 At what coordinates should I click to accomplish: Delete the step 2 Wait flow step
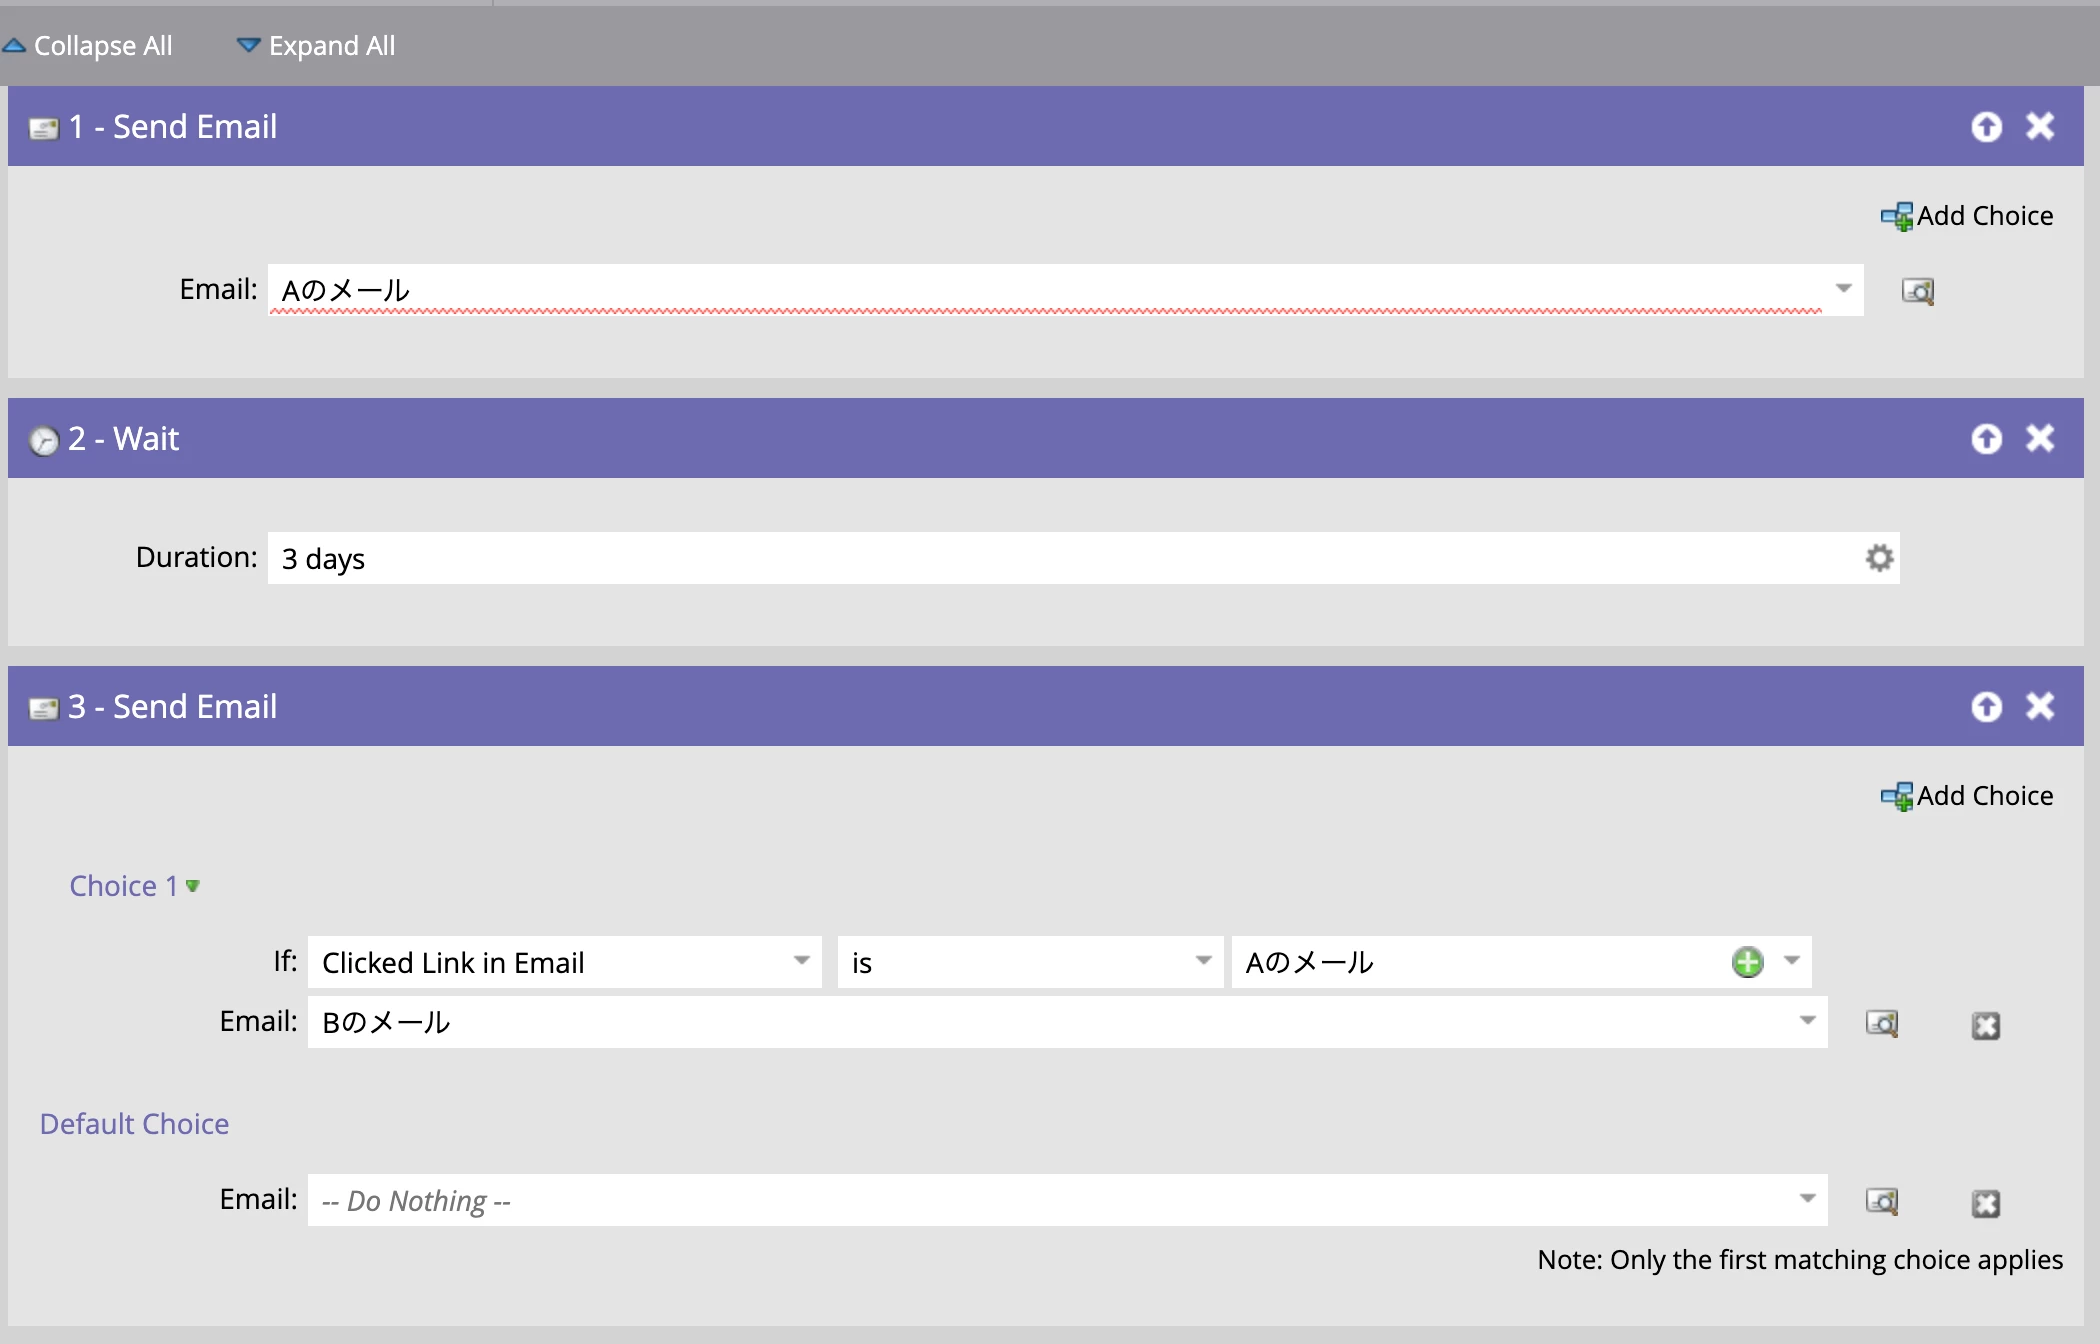(2040, 439)
